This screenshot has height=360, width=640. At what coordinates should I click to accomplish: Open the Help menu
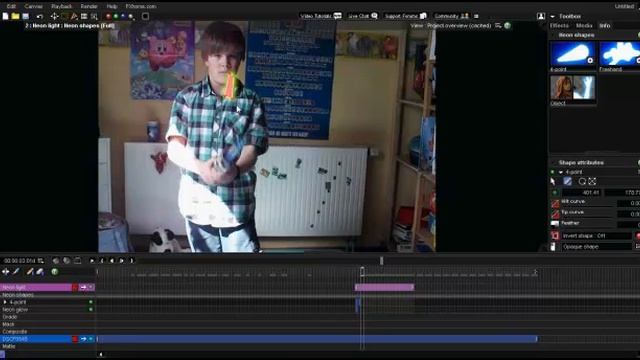(x=111, y=6)
